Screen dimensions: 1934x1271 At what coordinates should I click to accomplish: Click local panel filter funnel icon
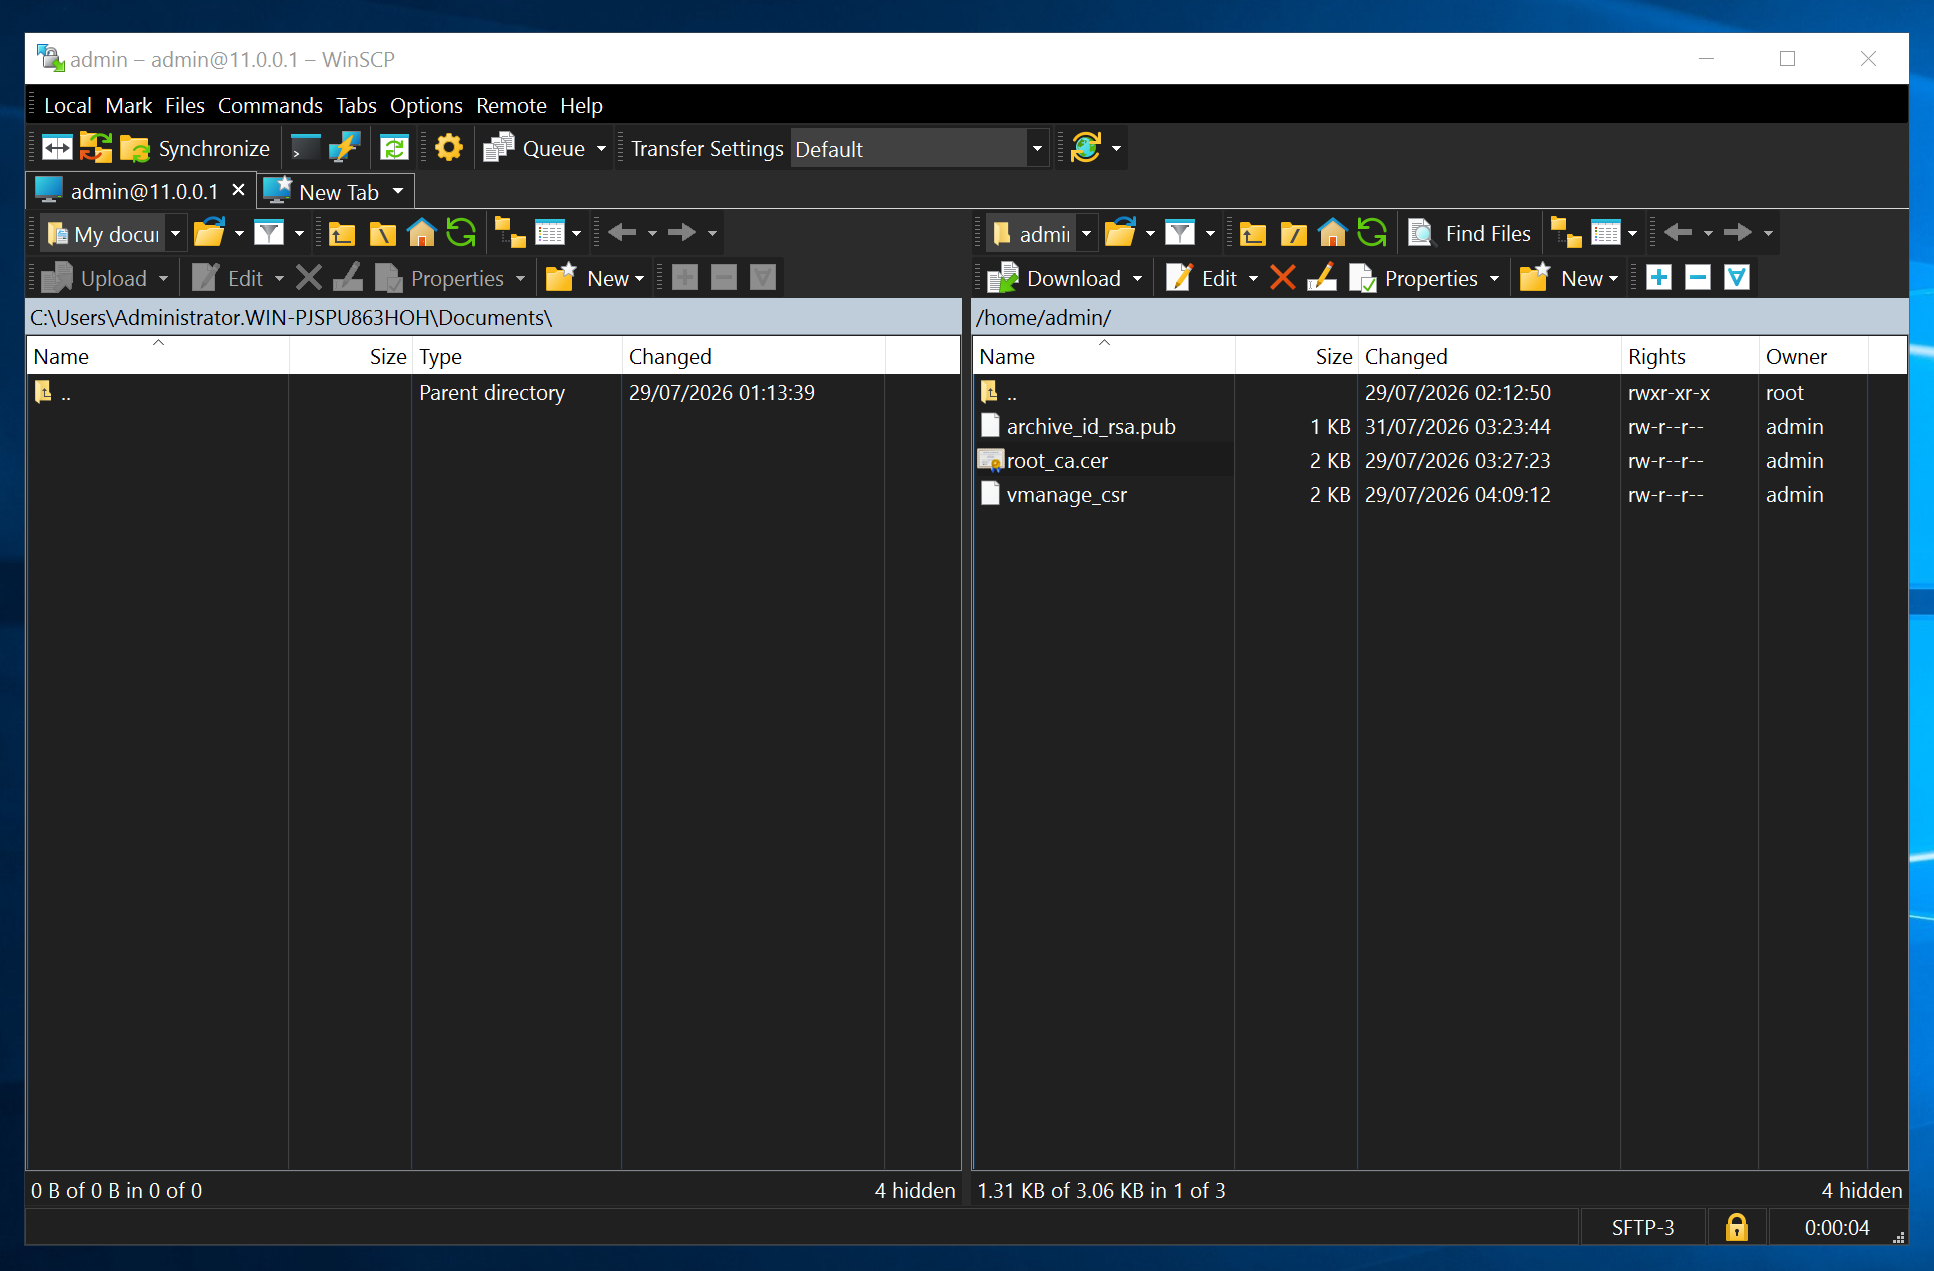tap(269, 233)
